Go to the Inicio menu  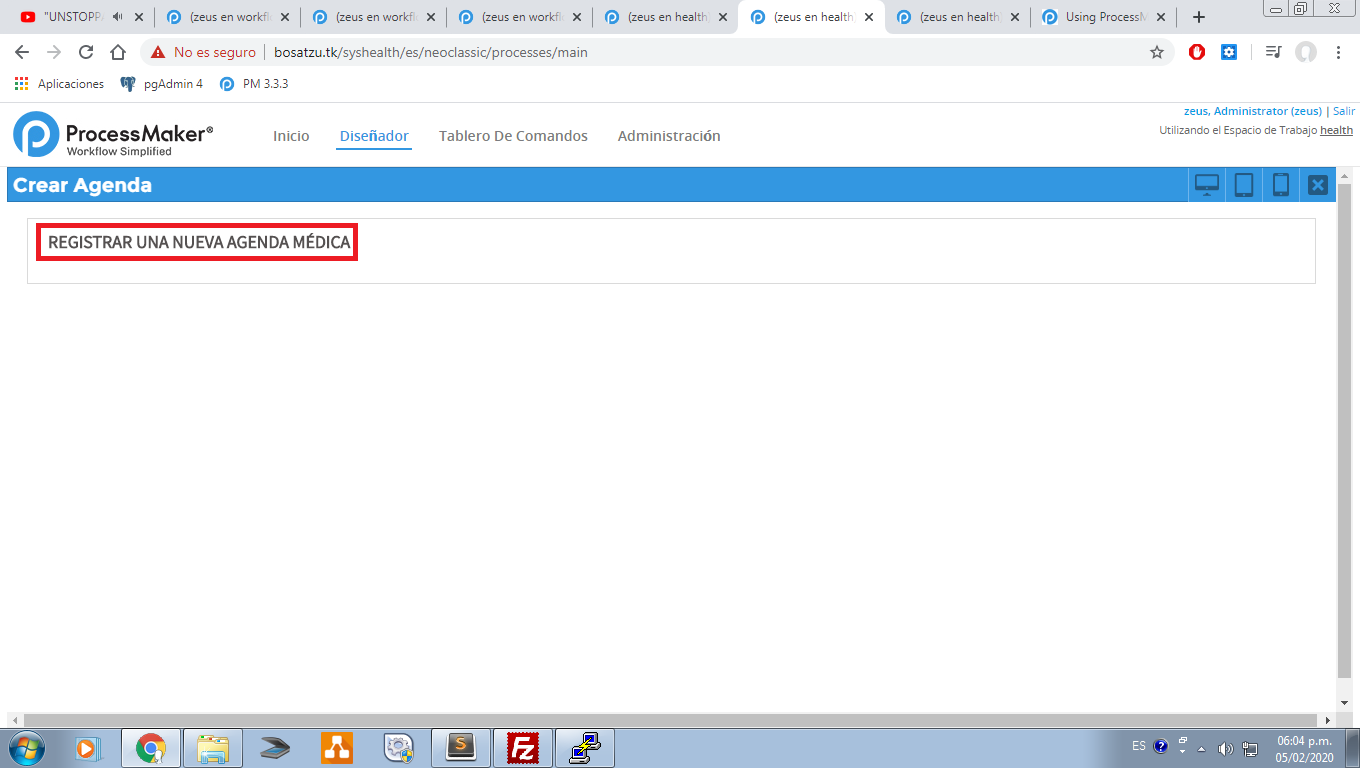pos(291,136)
